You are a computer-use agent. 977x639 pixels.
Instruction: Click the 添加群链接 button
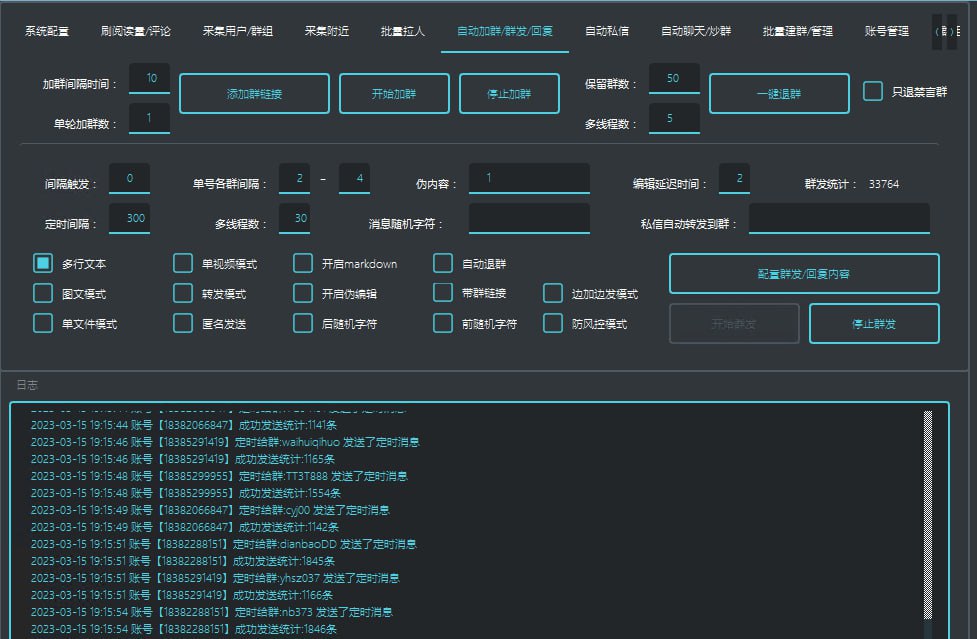click(x=254, y=94)
